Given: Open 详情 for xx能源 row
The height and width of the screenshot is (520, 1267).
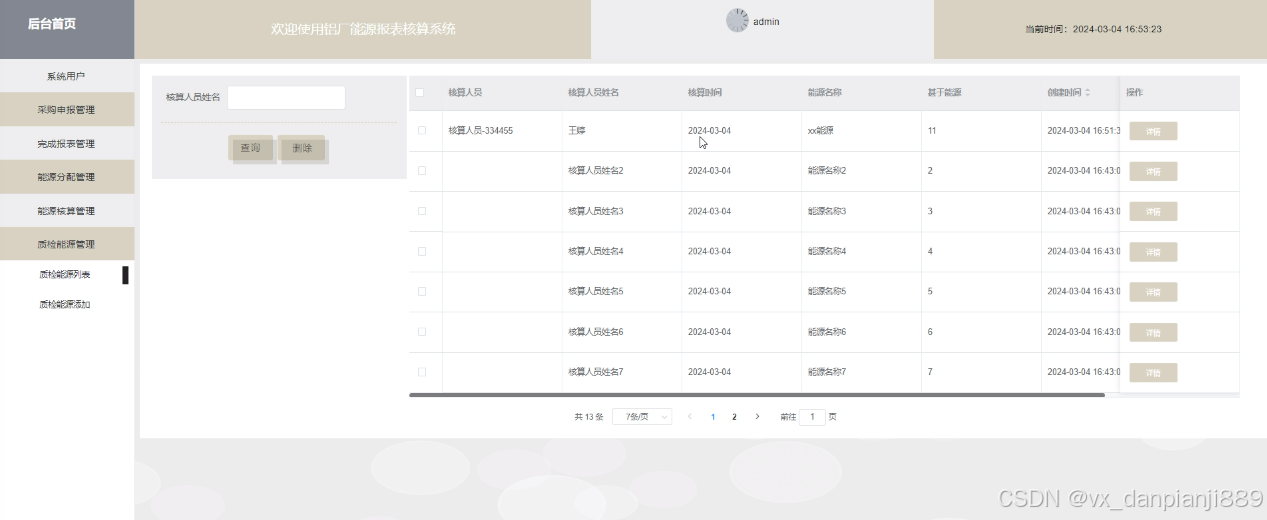Looking at the screenshot, I should click(1153, 131).
